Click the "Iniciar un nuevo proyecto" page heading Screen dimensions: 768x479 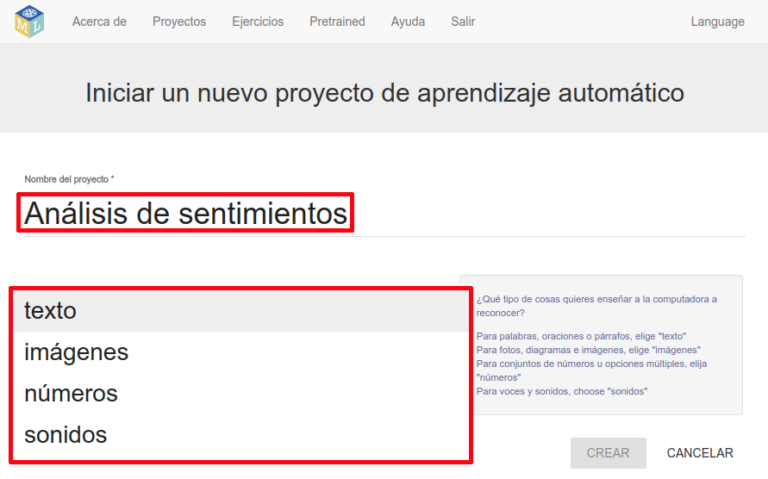click(x=384, y=93)
